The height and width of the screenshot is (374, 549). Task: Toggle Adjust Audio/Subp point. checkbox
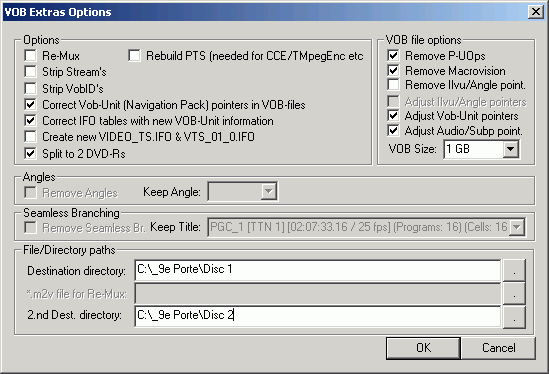coord(393,131)
